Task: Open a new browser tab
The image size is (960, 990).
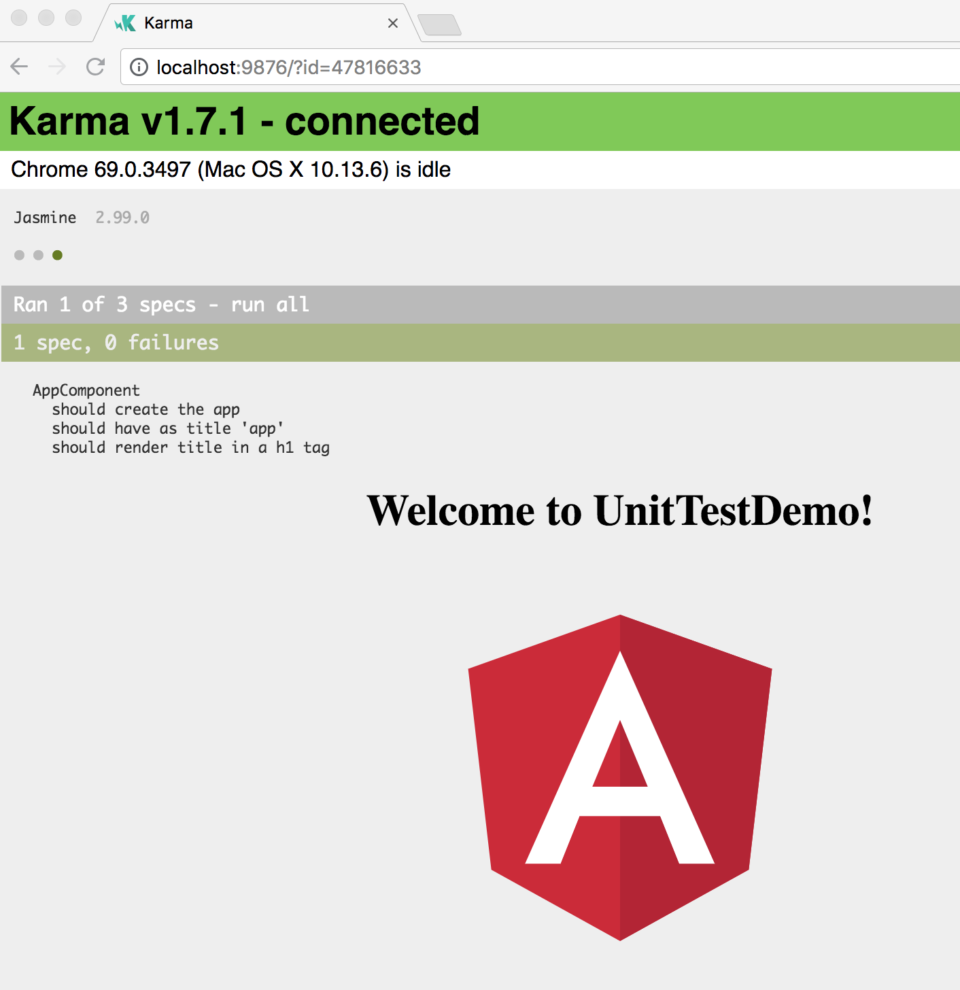Action: point(440,22)
